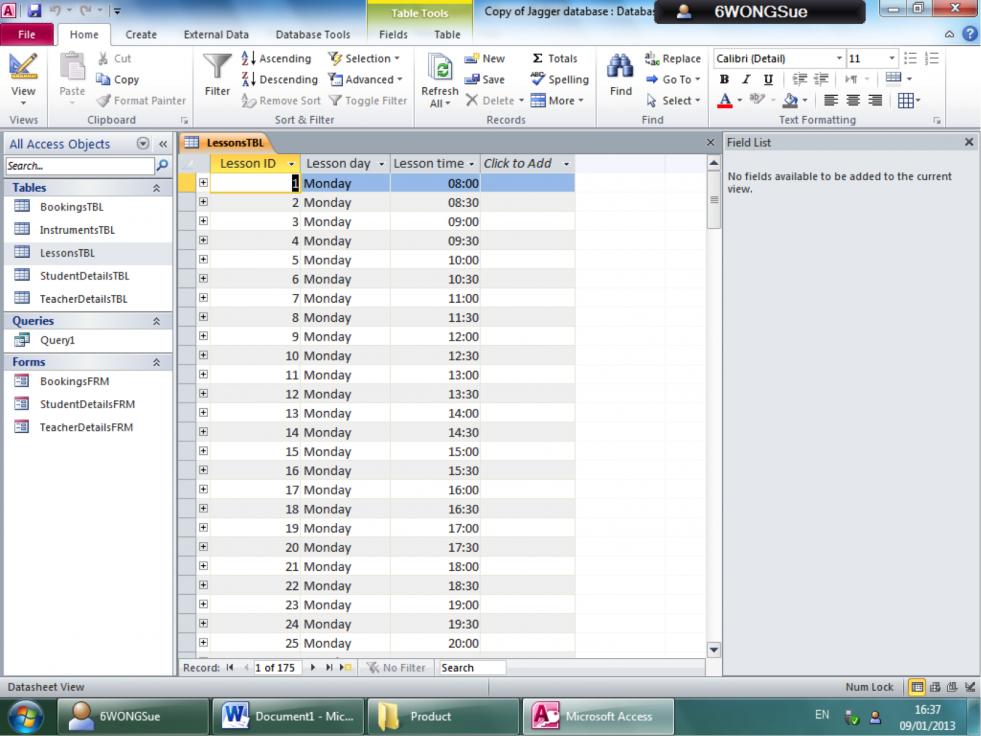The image size is (981, 736).
Task: Click the font color button
Action: tap(725, 101)
